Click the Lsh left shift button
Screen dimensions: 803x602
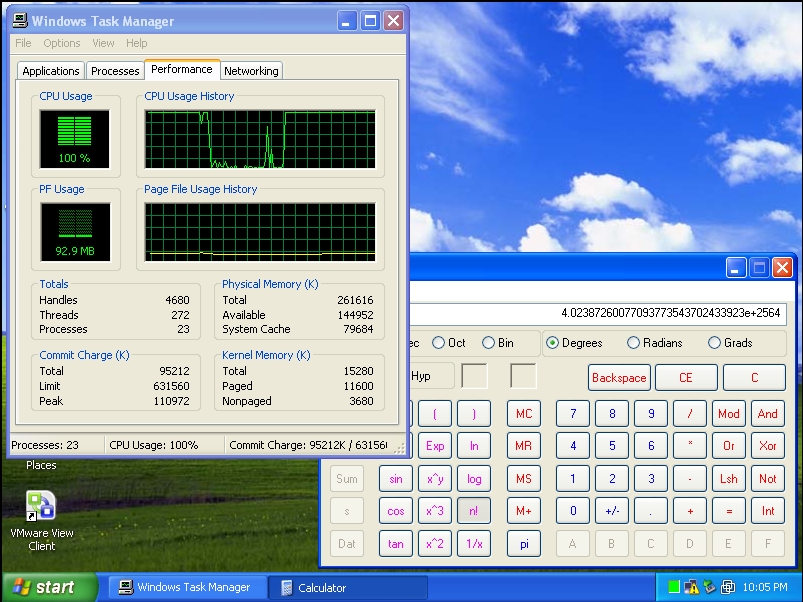pyautogui.click(x=729, y=479)
